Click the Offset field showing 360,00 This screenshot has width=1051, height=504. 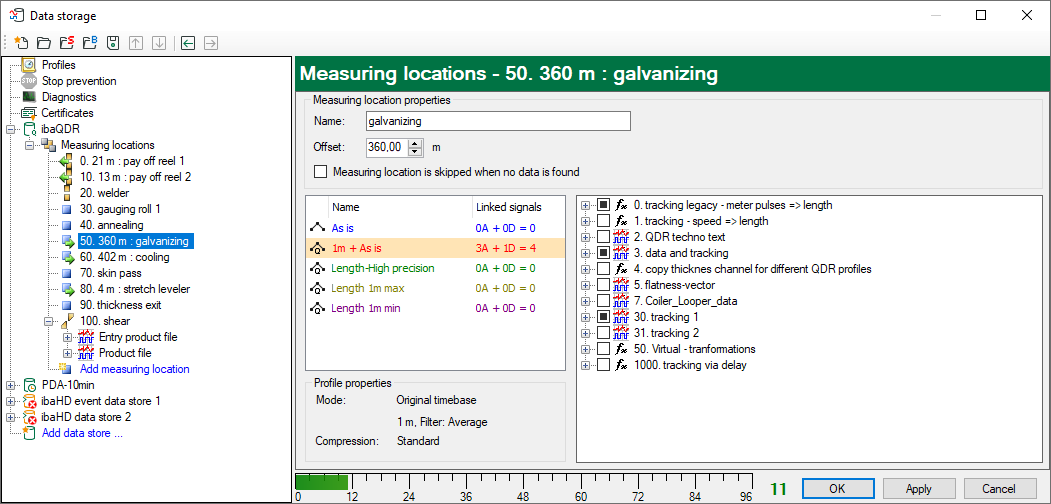click(x=388, y=147)
